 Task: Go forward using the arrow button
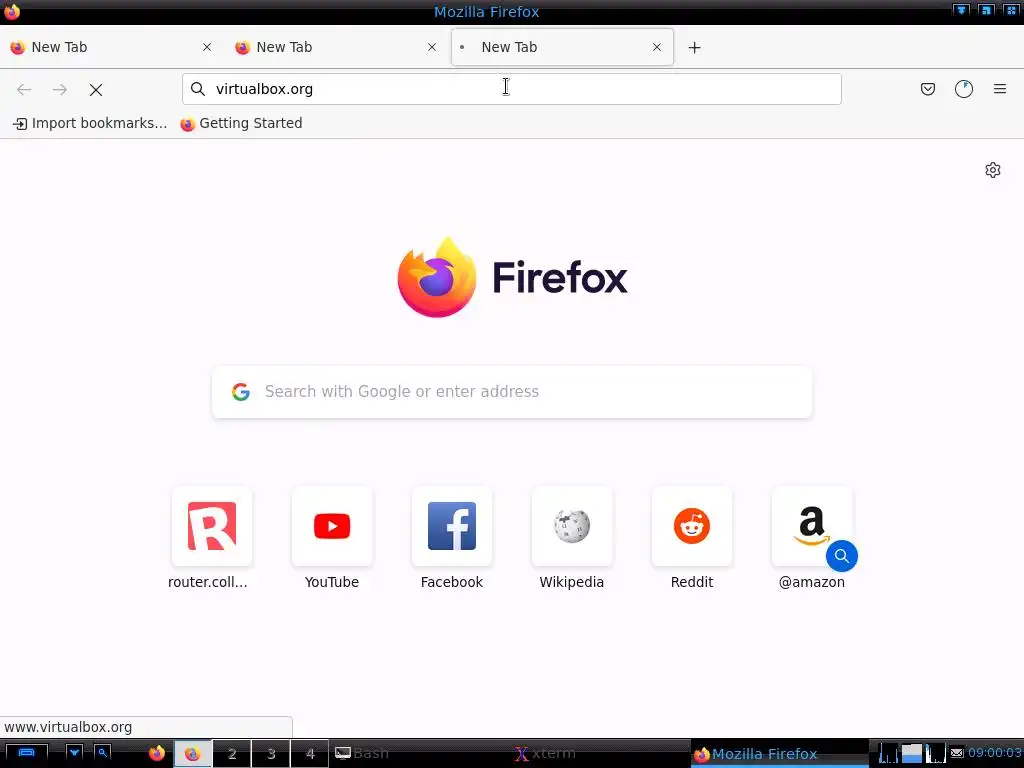[59, 89]
